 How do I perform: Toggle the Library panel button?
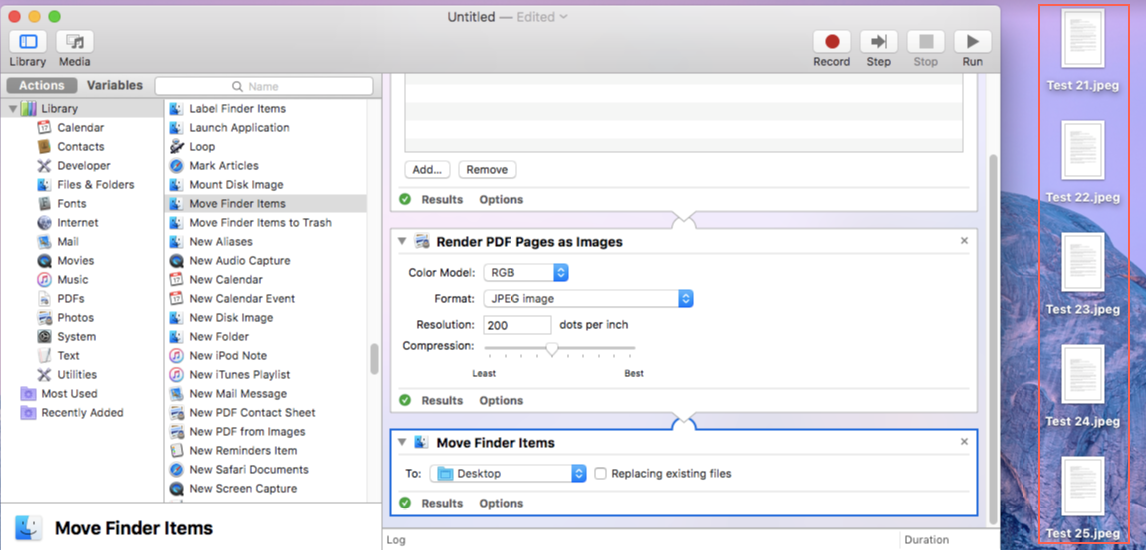[x=28, y=42]
